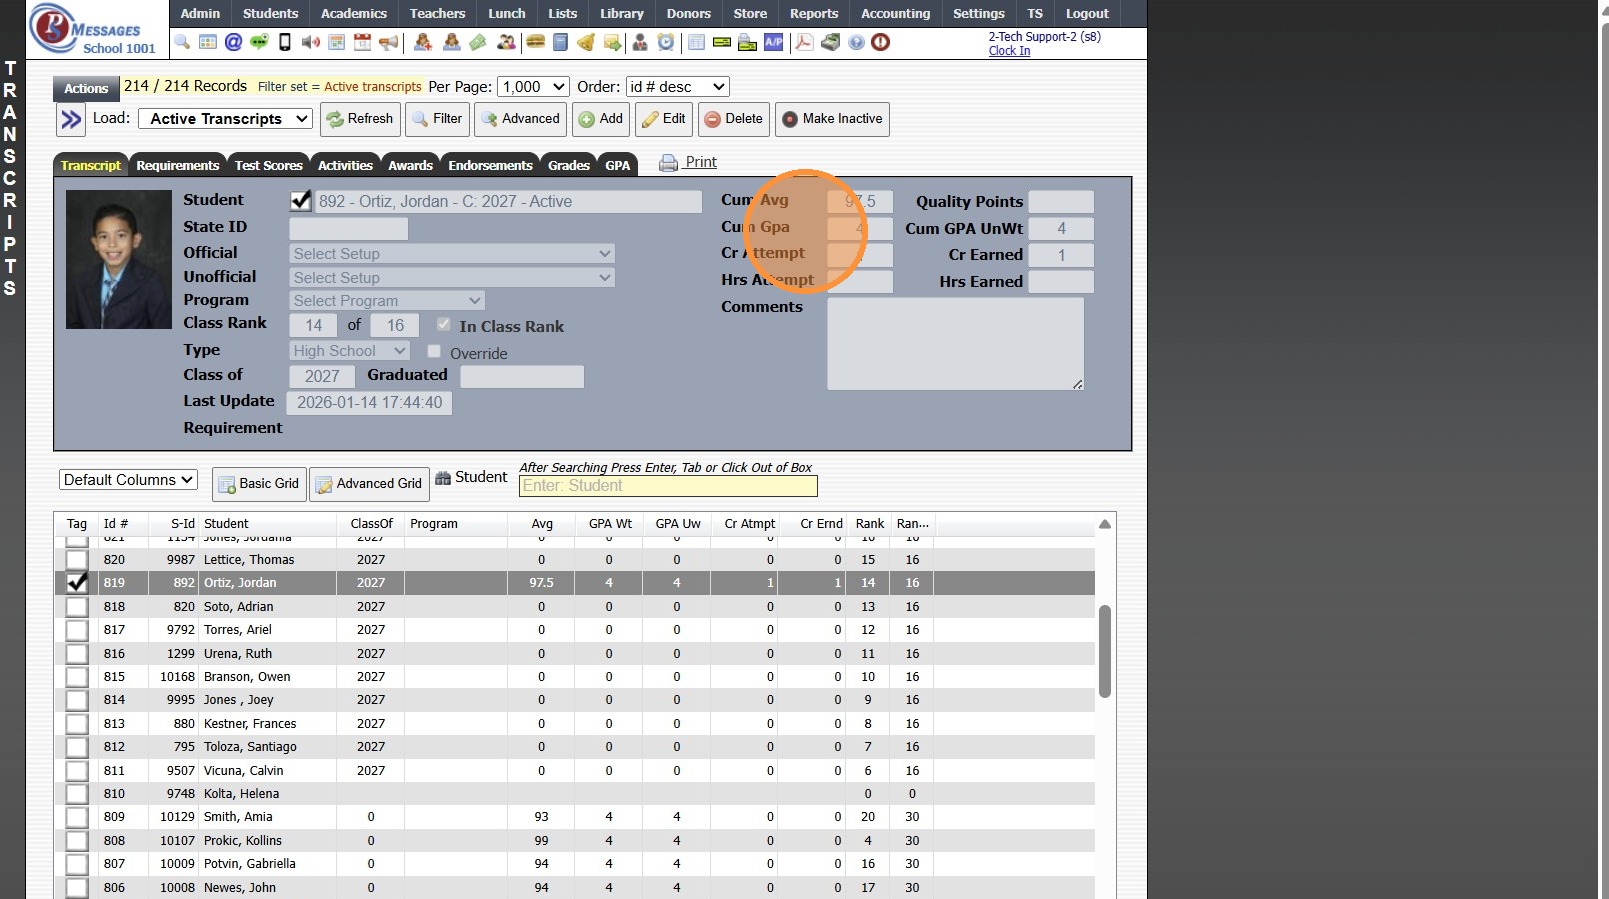Viewport: 1609px width, 899px height.
Task: Click the green money ticket icon
Action: click(x=478, y=42)
